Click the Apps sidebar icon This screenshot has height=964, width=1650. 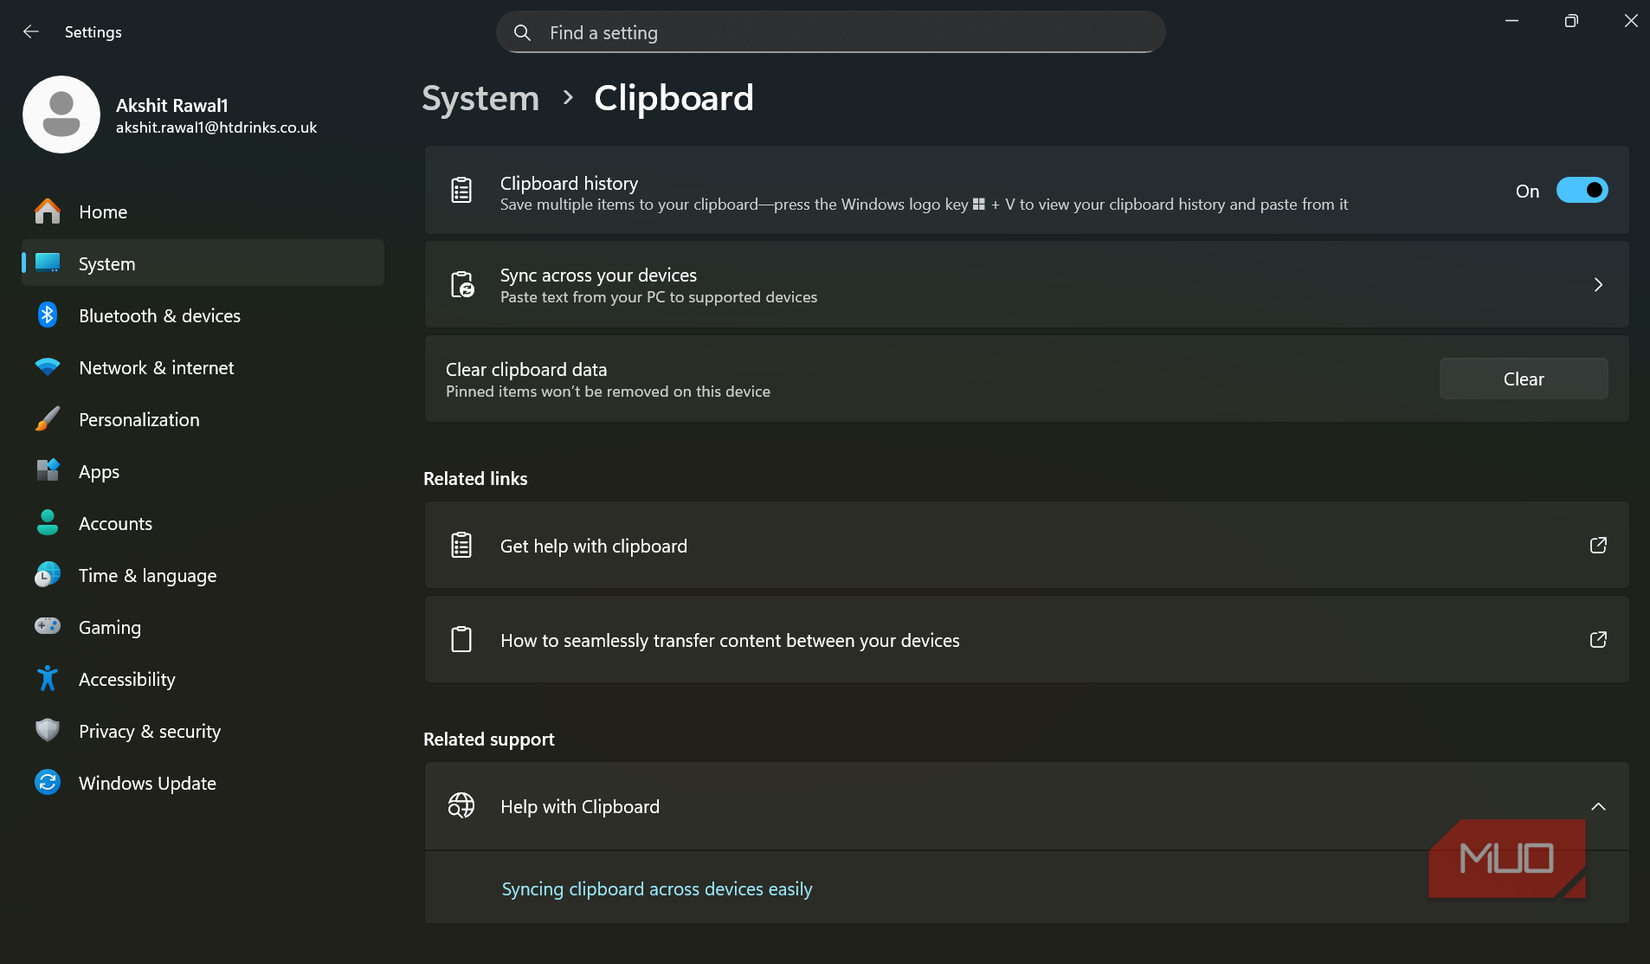tap(47, 471)
